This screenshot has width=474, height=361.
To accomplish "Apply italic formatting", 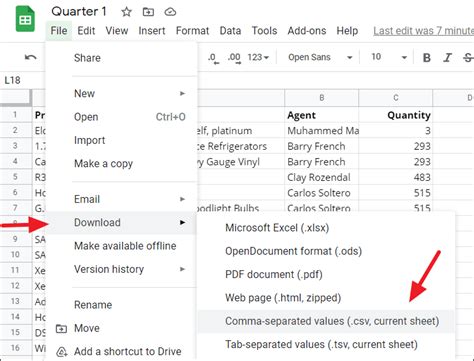I will pyautogui.click(x=447, y=58).
